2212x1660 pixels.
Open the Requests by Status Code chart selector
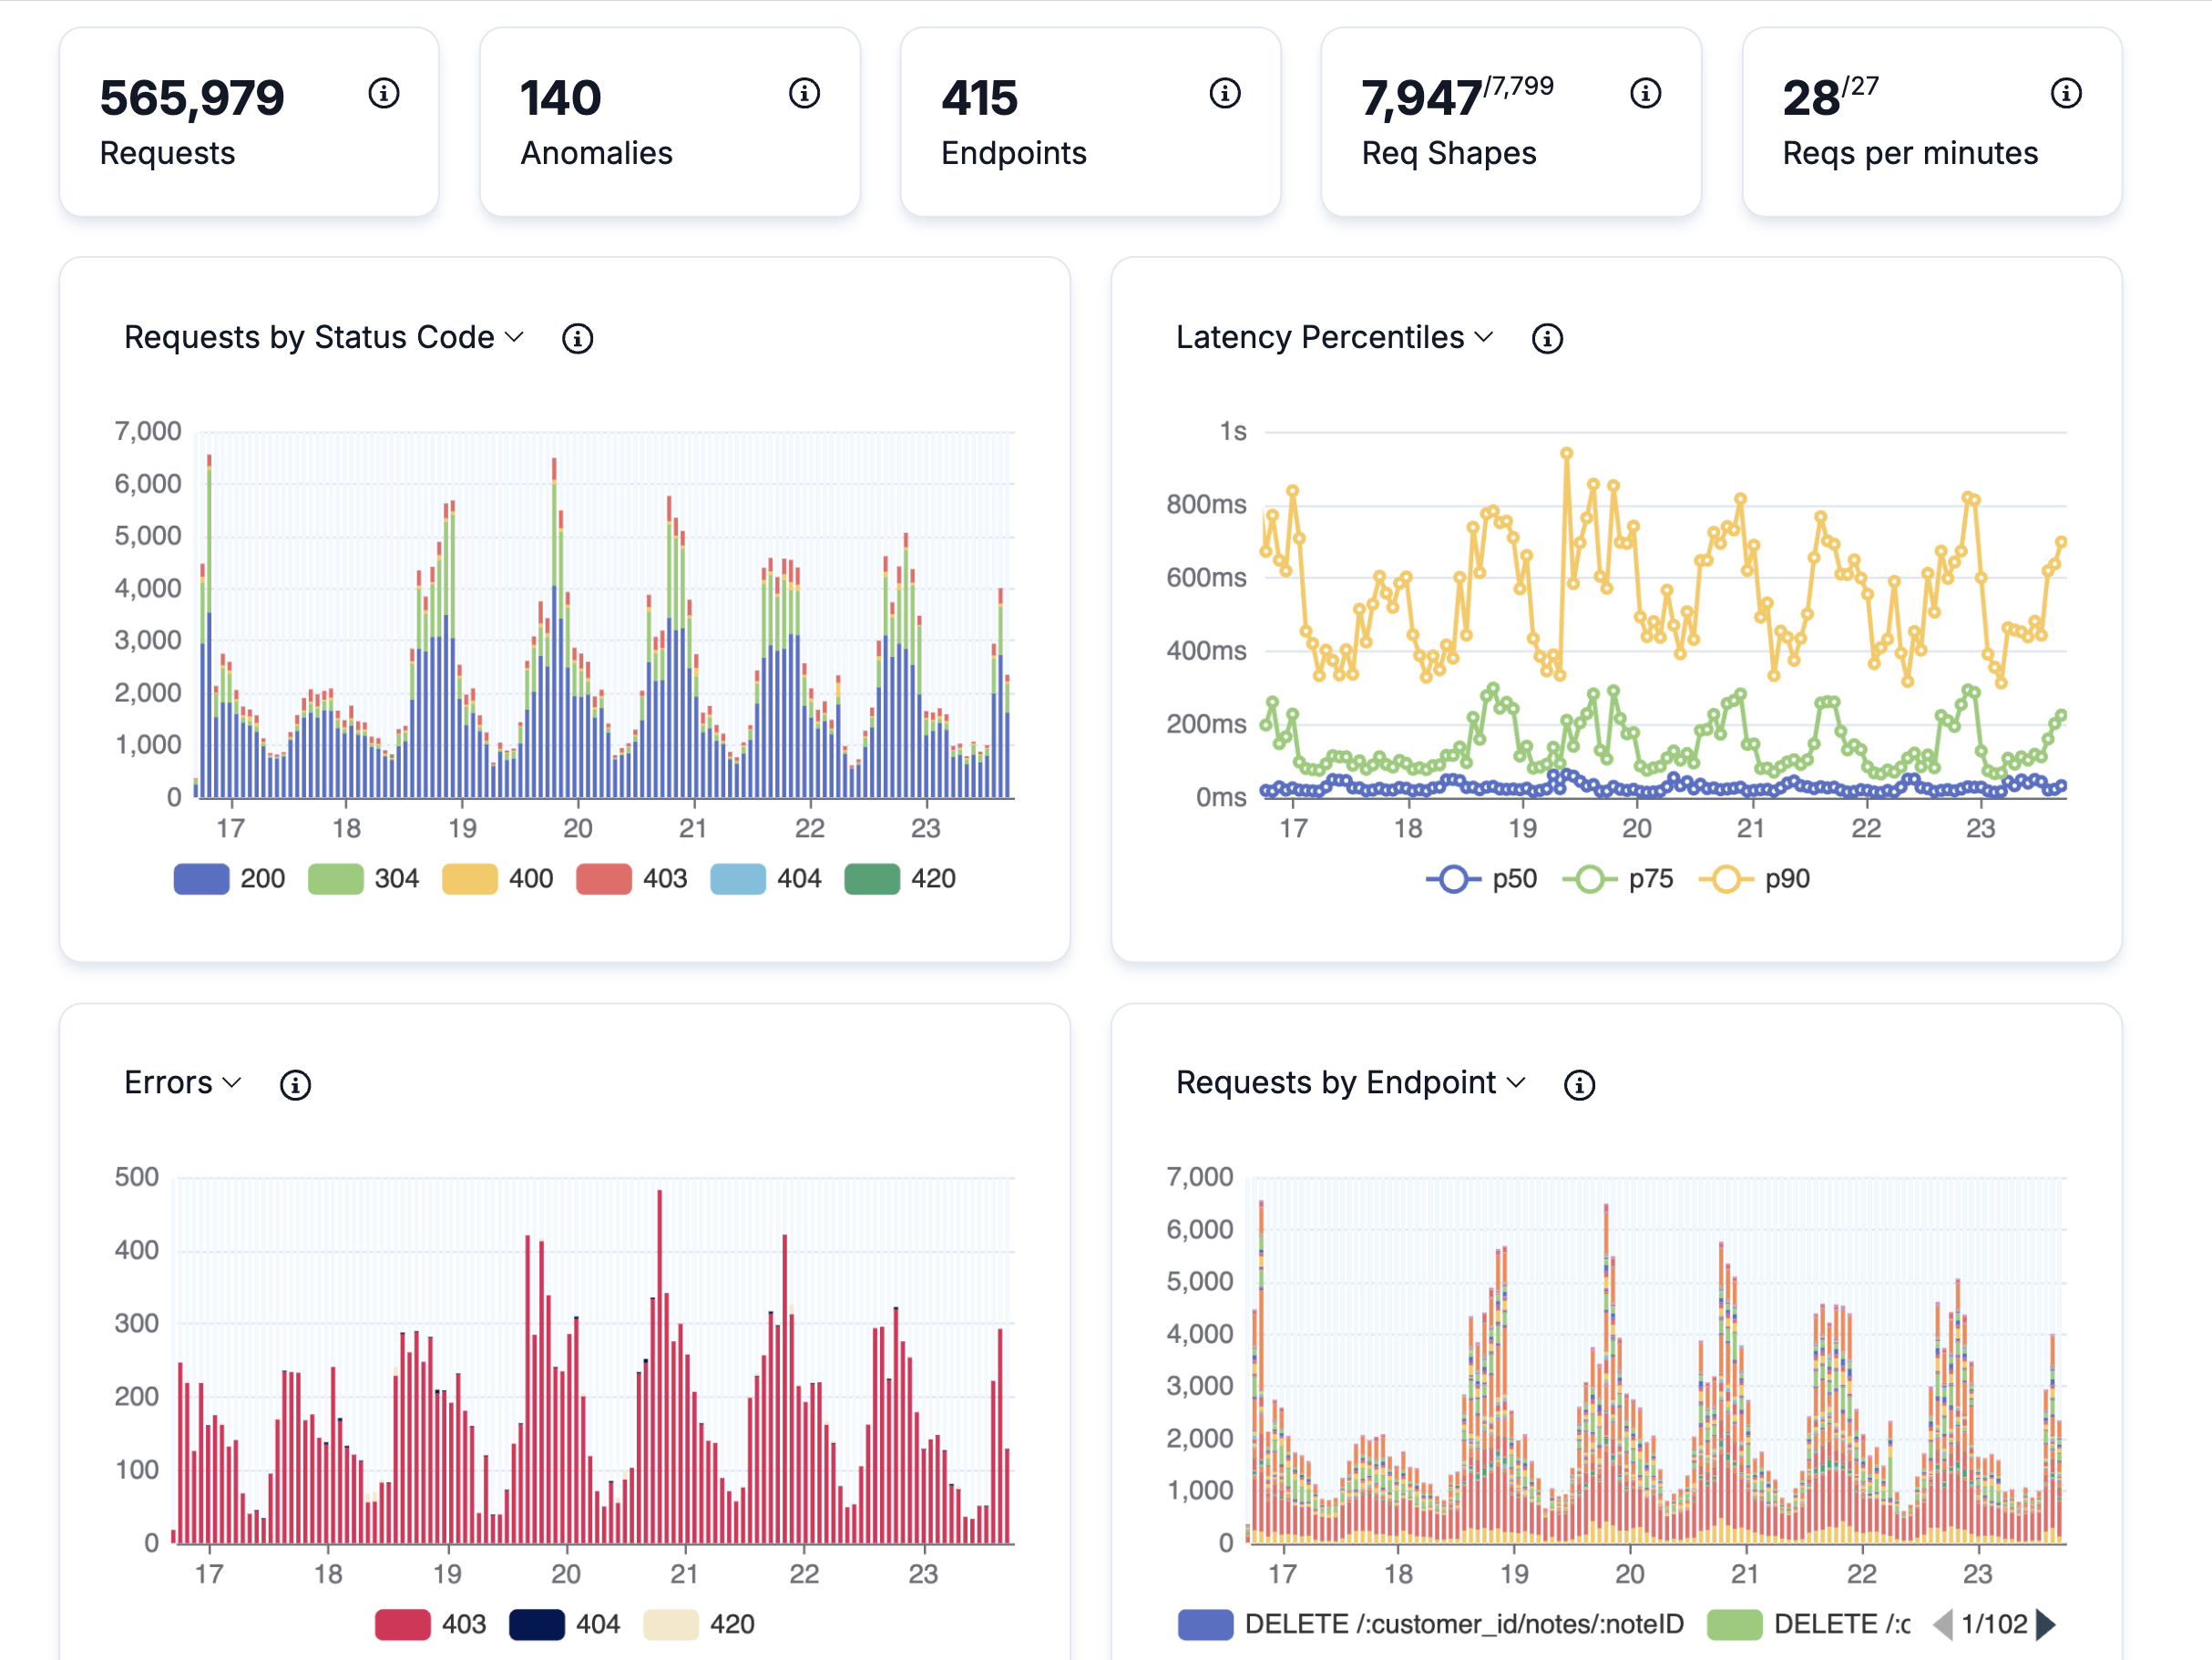(x=516, y=338)
